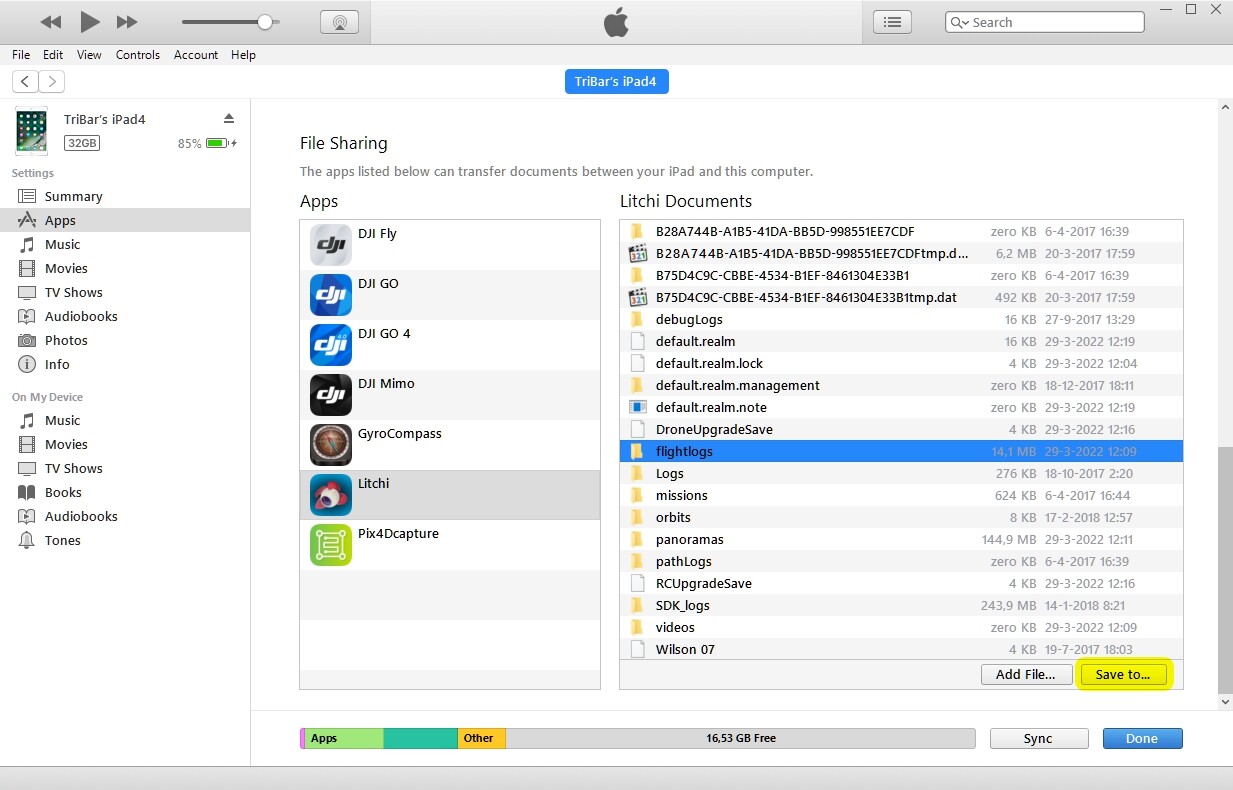Select the SDK_logs folder
Viewport: 1233px width, 790px height.
(x=901, y=605)
